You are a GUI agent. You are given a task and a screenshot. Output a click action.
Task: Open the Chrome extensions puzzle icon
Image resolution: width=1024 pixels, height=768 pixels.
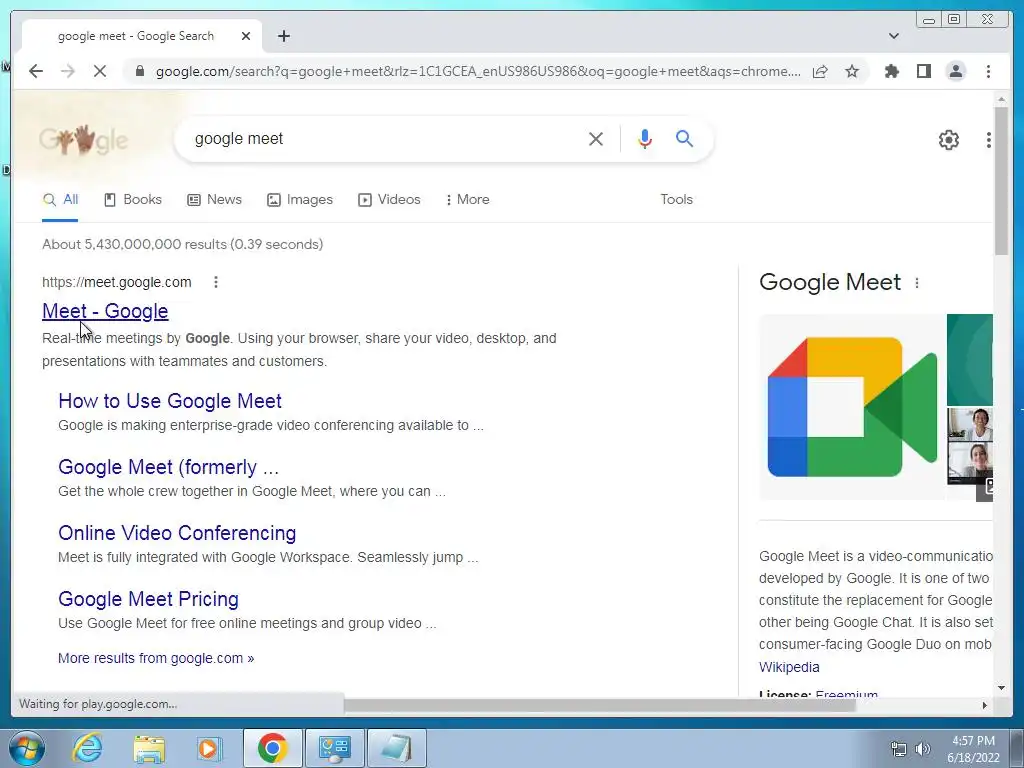tap(891, 71)
